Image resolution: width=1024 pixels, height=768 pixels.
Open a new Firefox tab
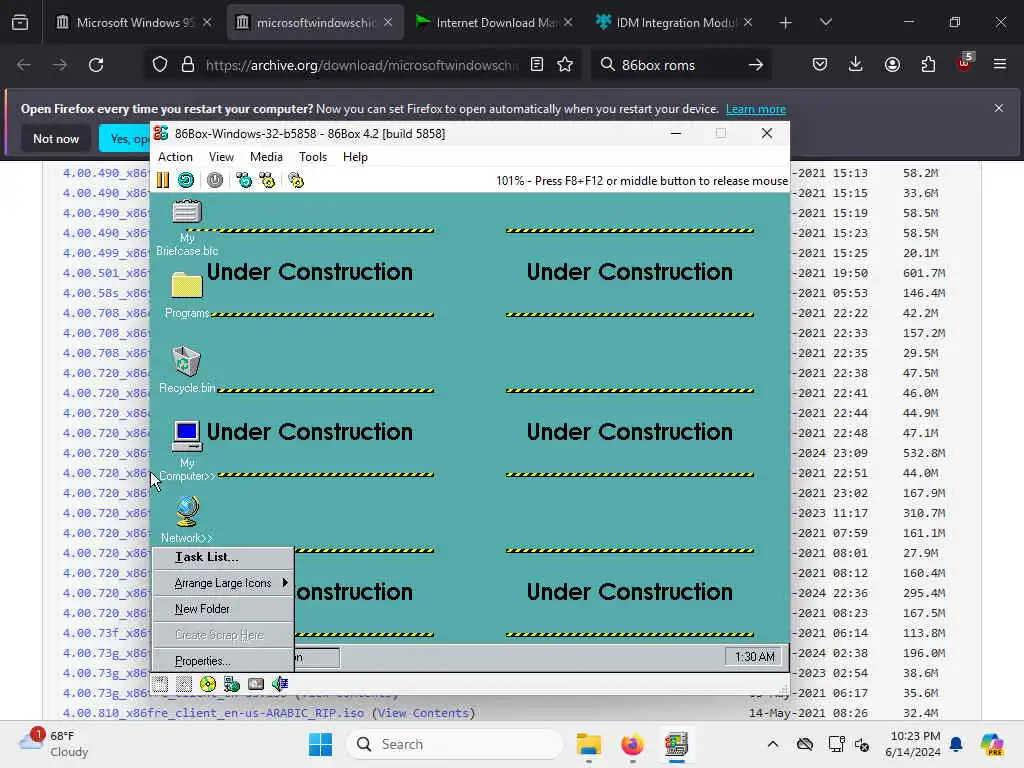786,22
